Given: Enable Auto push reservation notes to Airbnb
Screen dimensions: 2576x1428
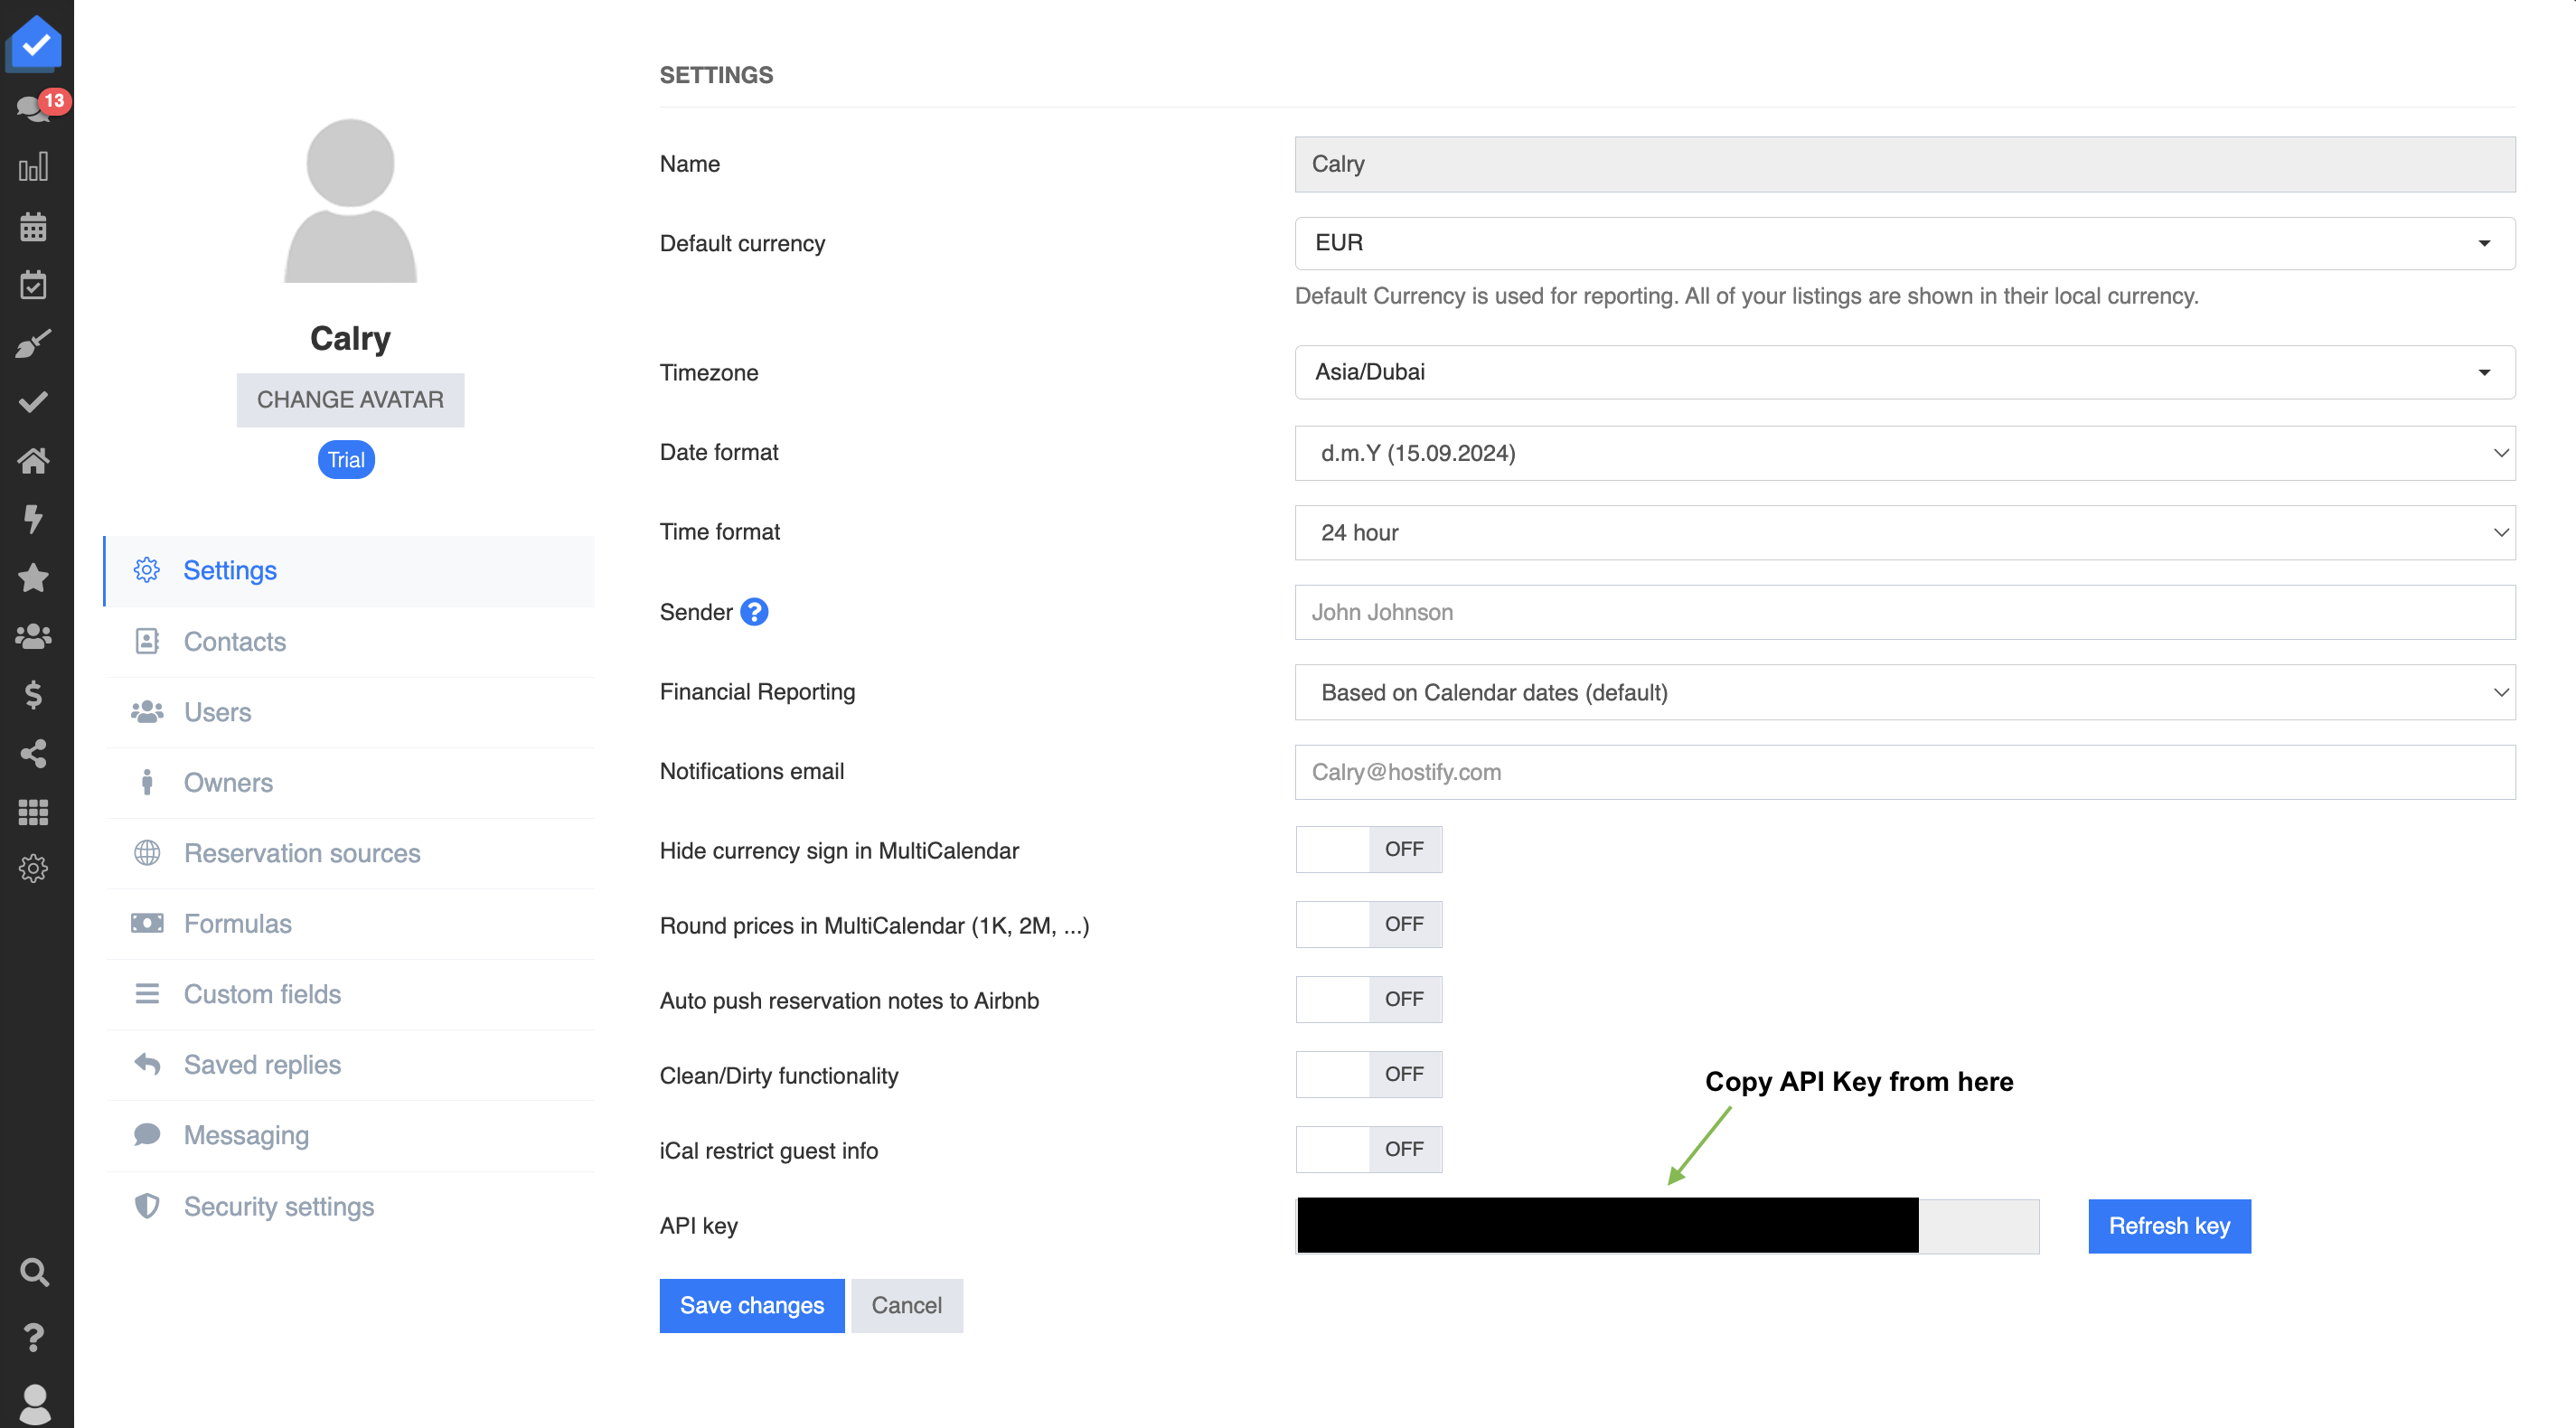Looking at the screenshot, I should click(1368, 999).
